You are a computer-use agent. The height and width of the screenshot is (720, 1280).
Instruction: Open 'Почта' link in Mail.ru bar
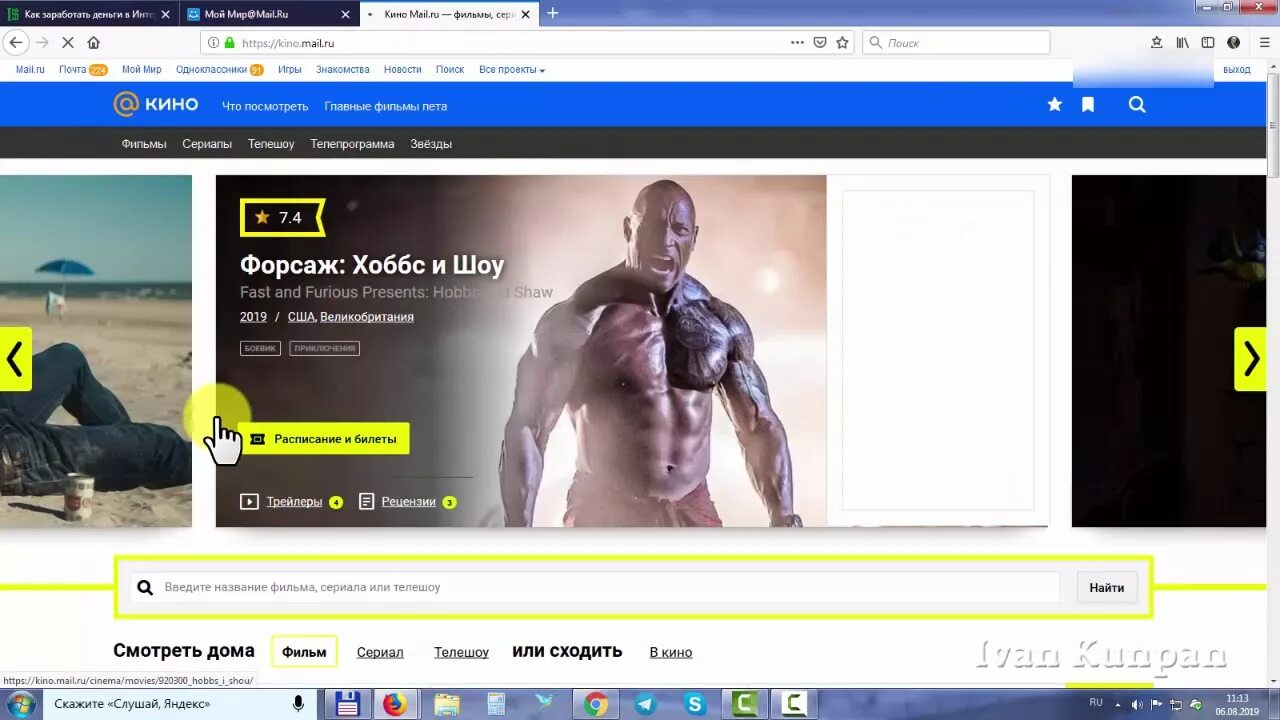pos(72,70)
